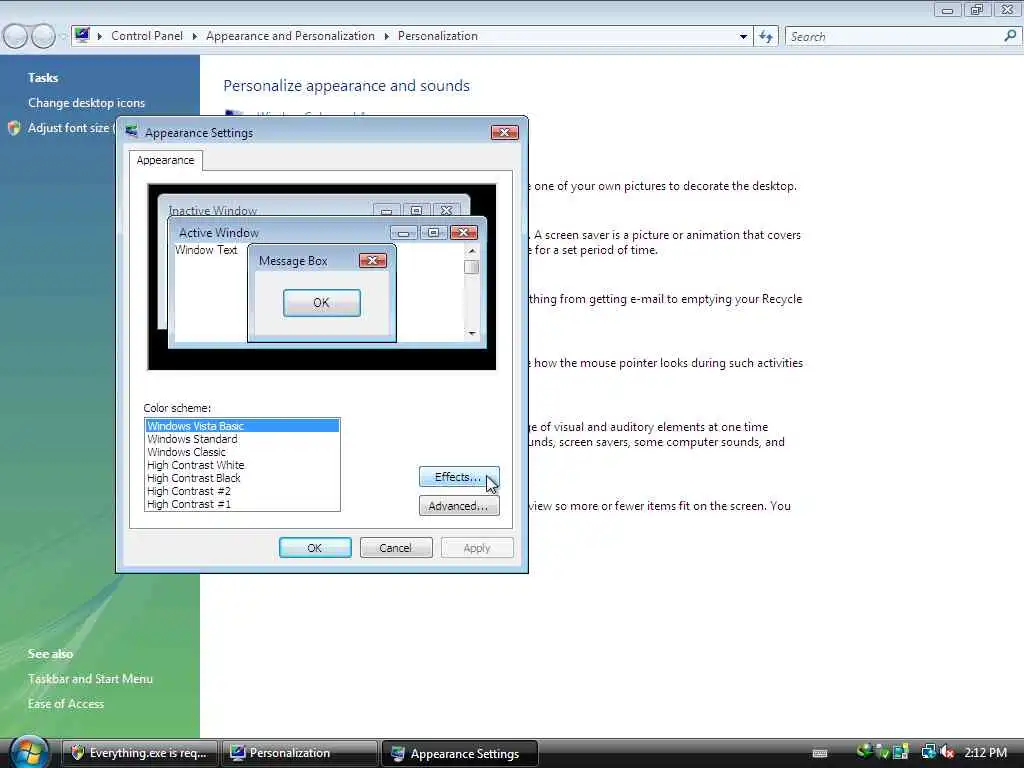The image size is (1024, 768).
Task: Open the Effects... dialog
Action: coord(459,477)
